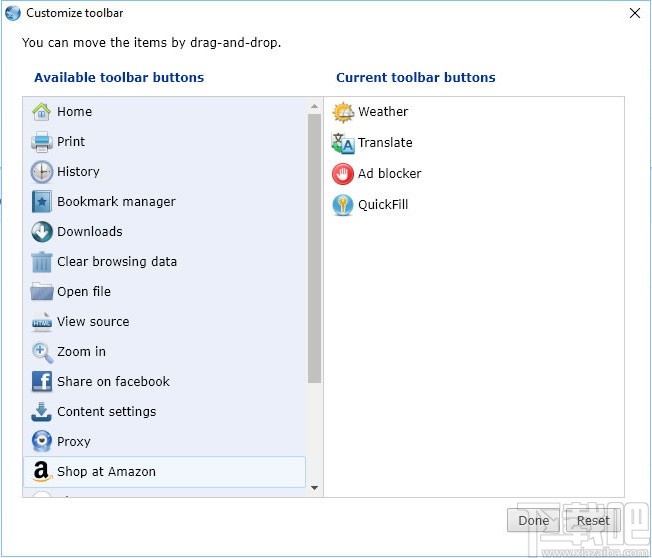Click the QuickFill key icon
652x558 pixels.
(343, 205)
